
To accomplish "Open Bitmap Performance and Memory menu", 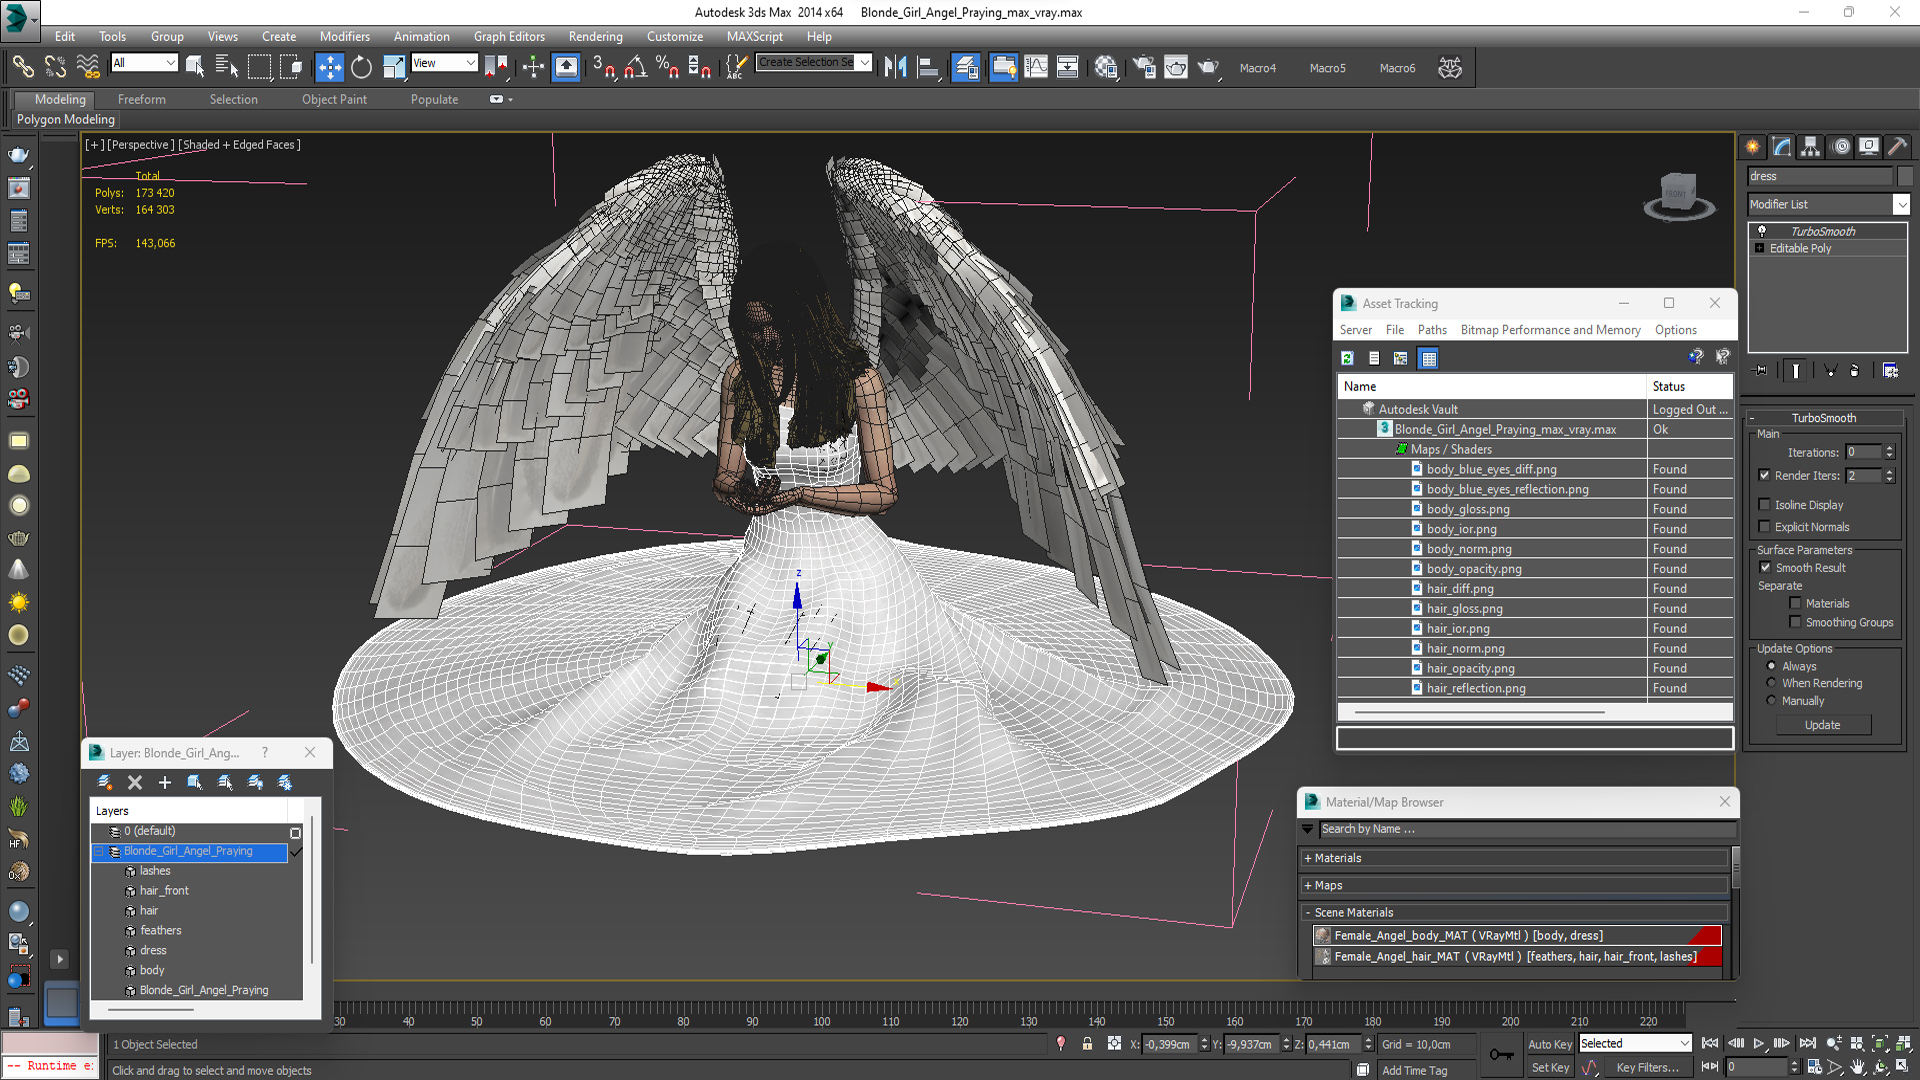I will pyautogui.click(x=1550, y=330).
